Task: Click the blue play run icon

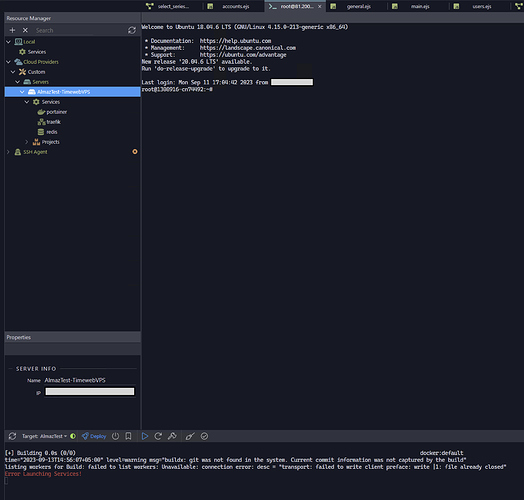Action: (x=145, y=436)
